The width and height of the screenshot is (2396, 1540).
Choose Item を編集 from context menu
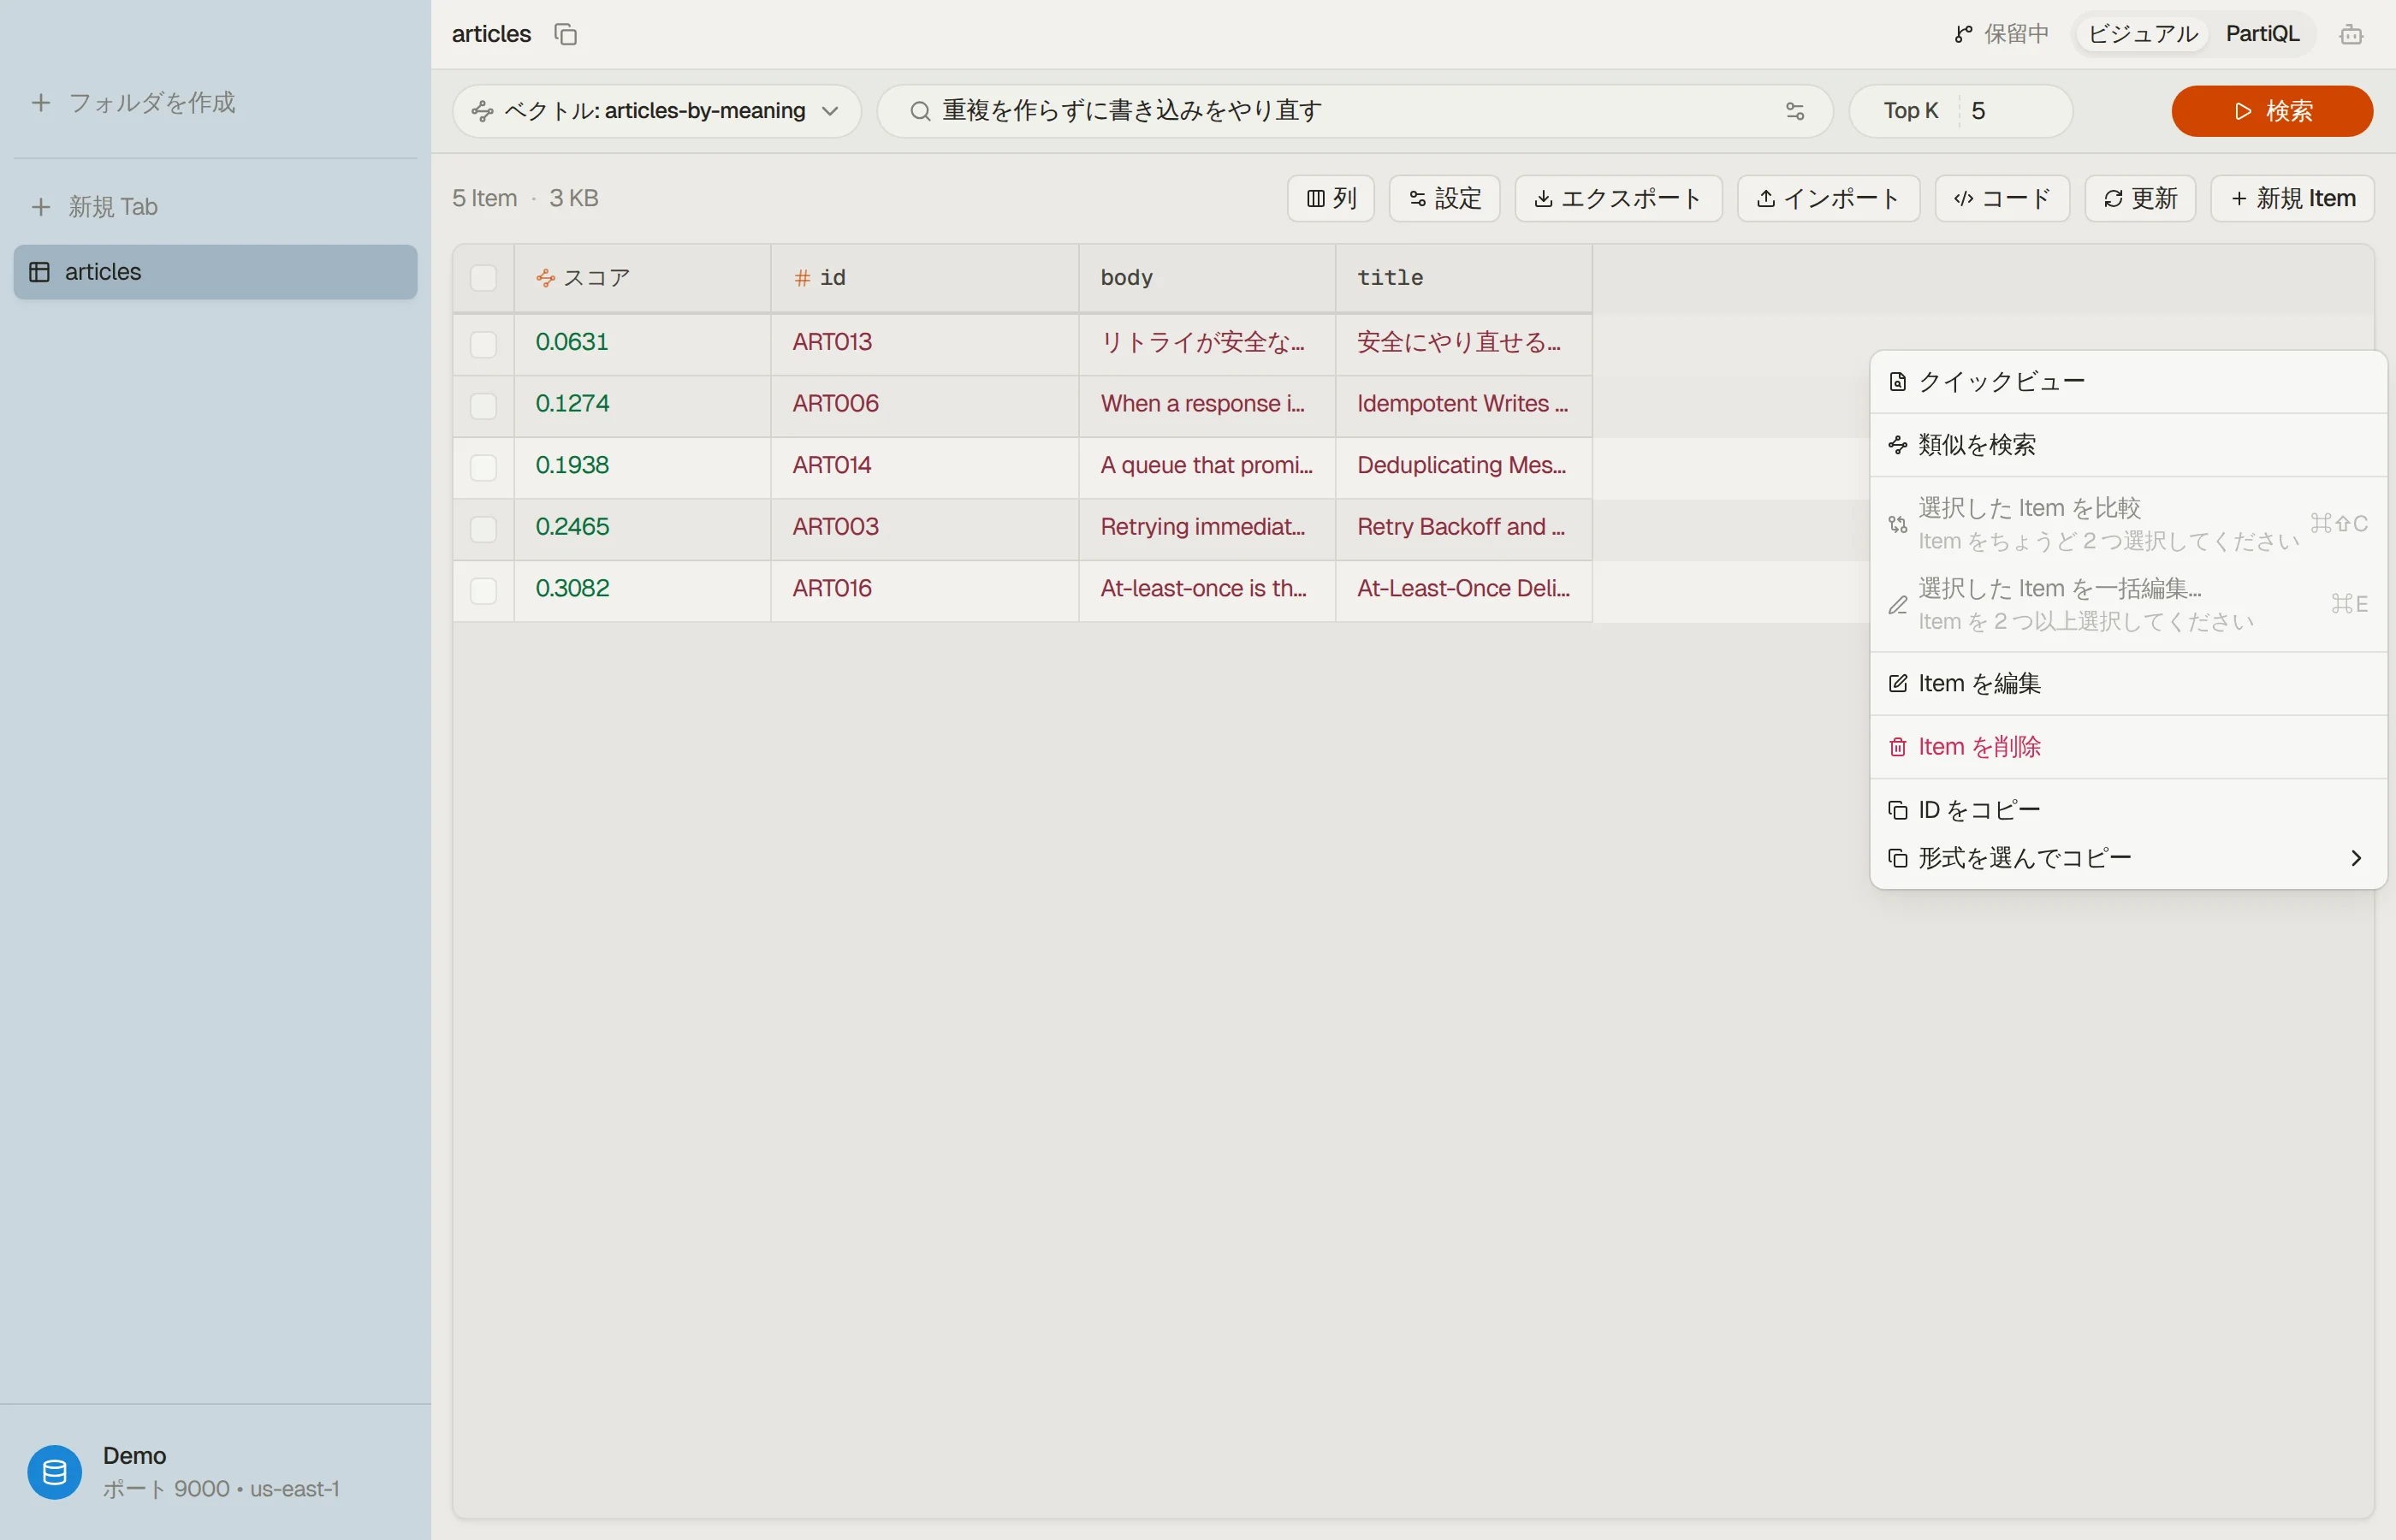point(2128,684)
